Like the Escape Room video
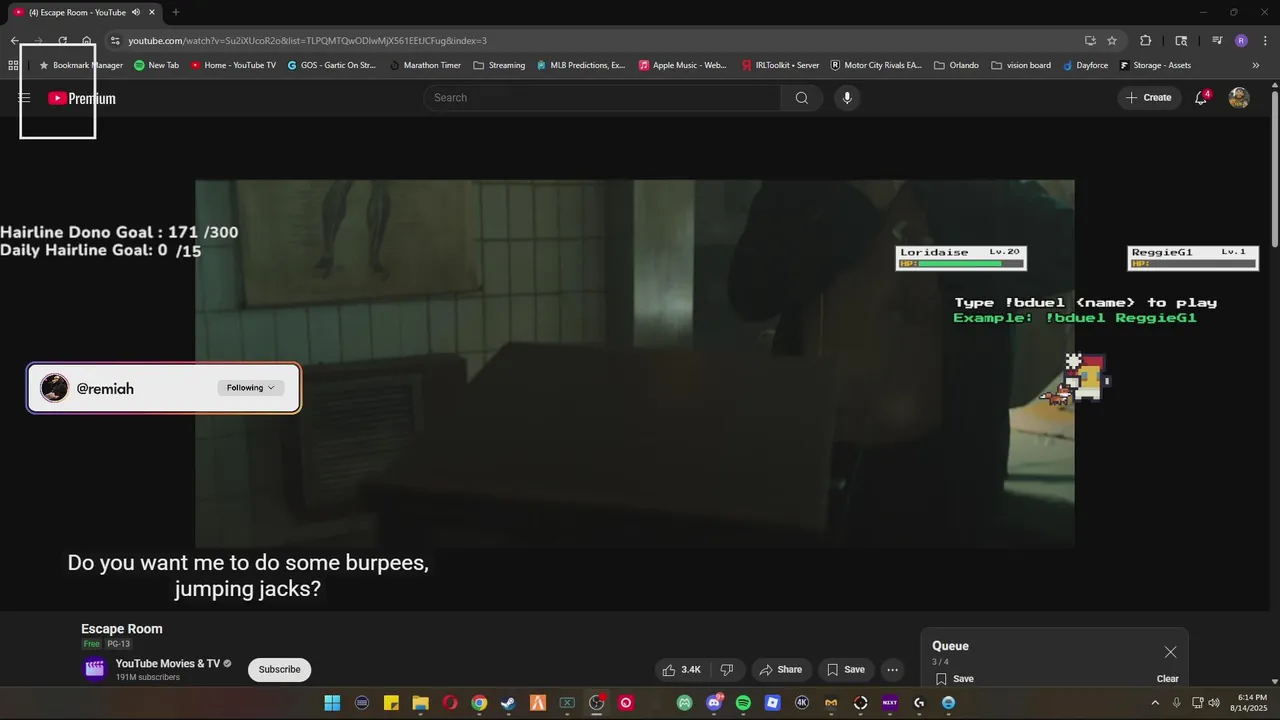The height and width of the screenshot is (720, 1280). click(680, 670)
